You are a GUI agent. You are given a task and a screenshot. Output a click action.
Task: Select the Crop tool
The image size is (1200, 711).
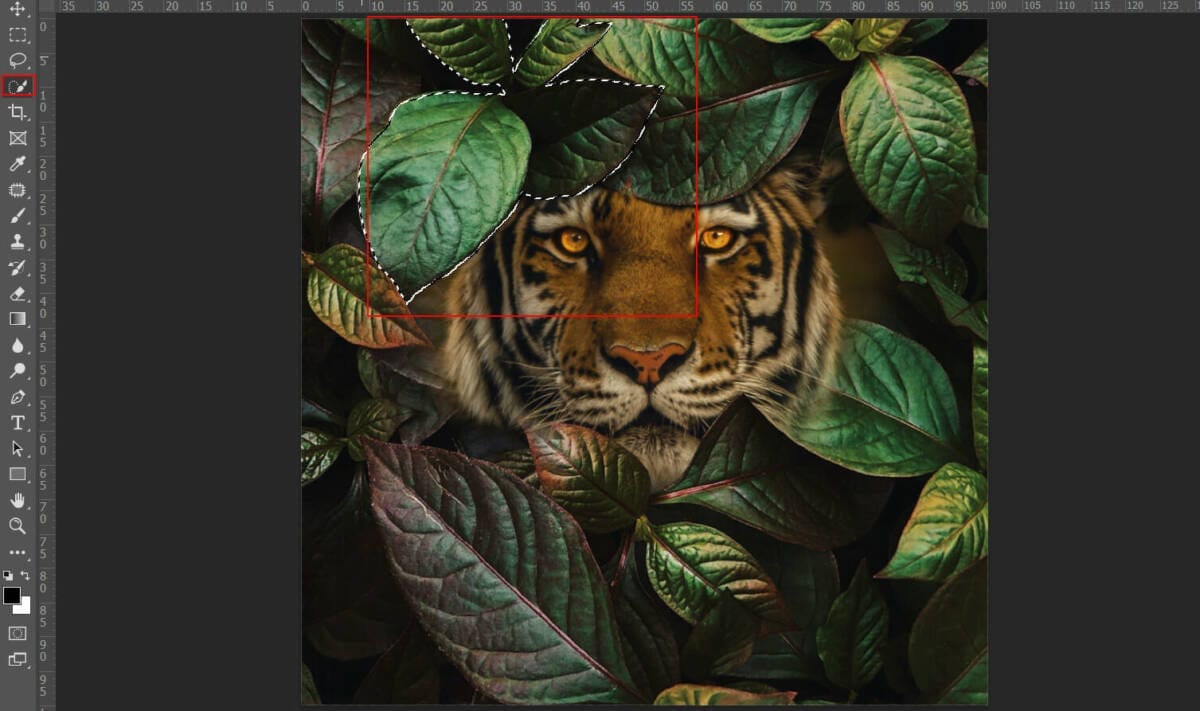[17, 113]
